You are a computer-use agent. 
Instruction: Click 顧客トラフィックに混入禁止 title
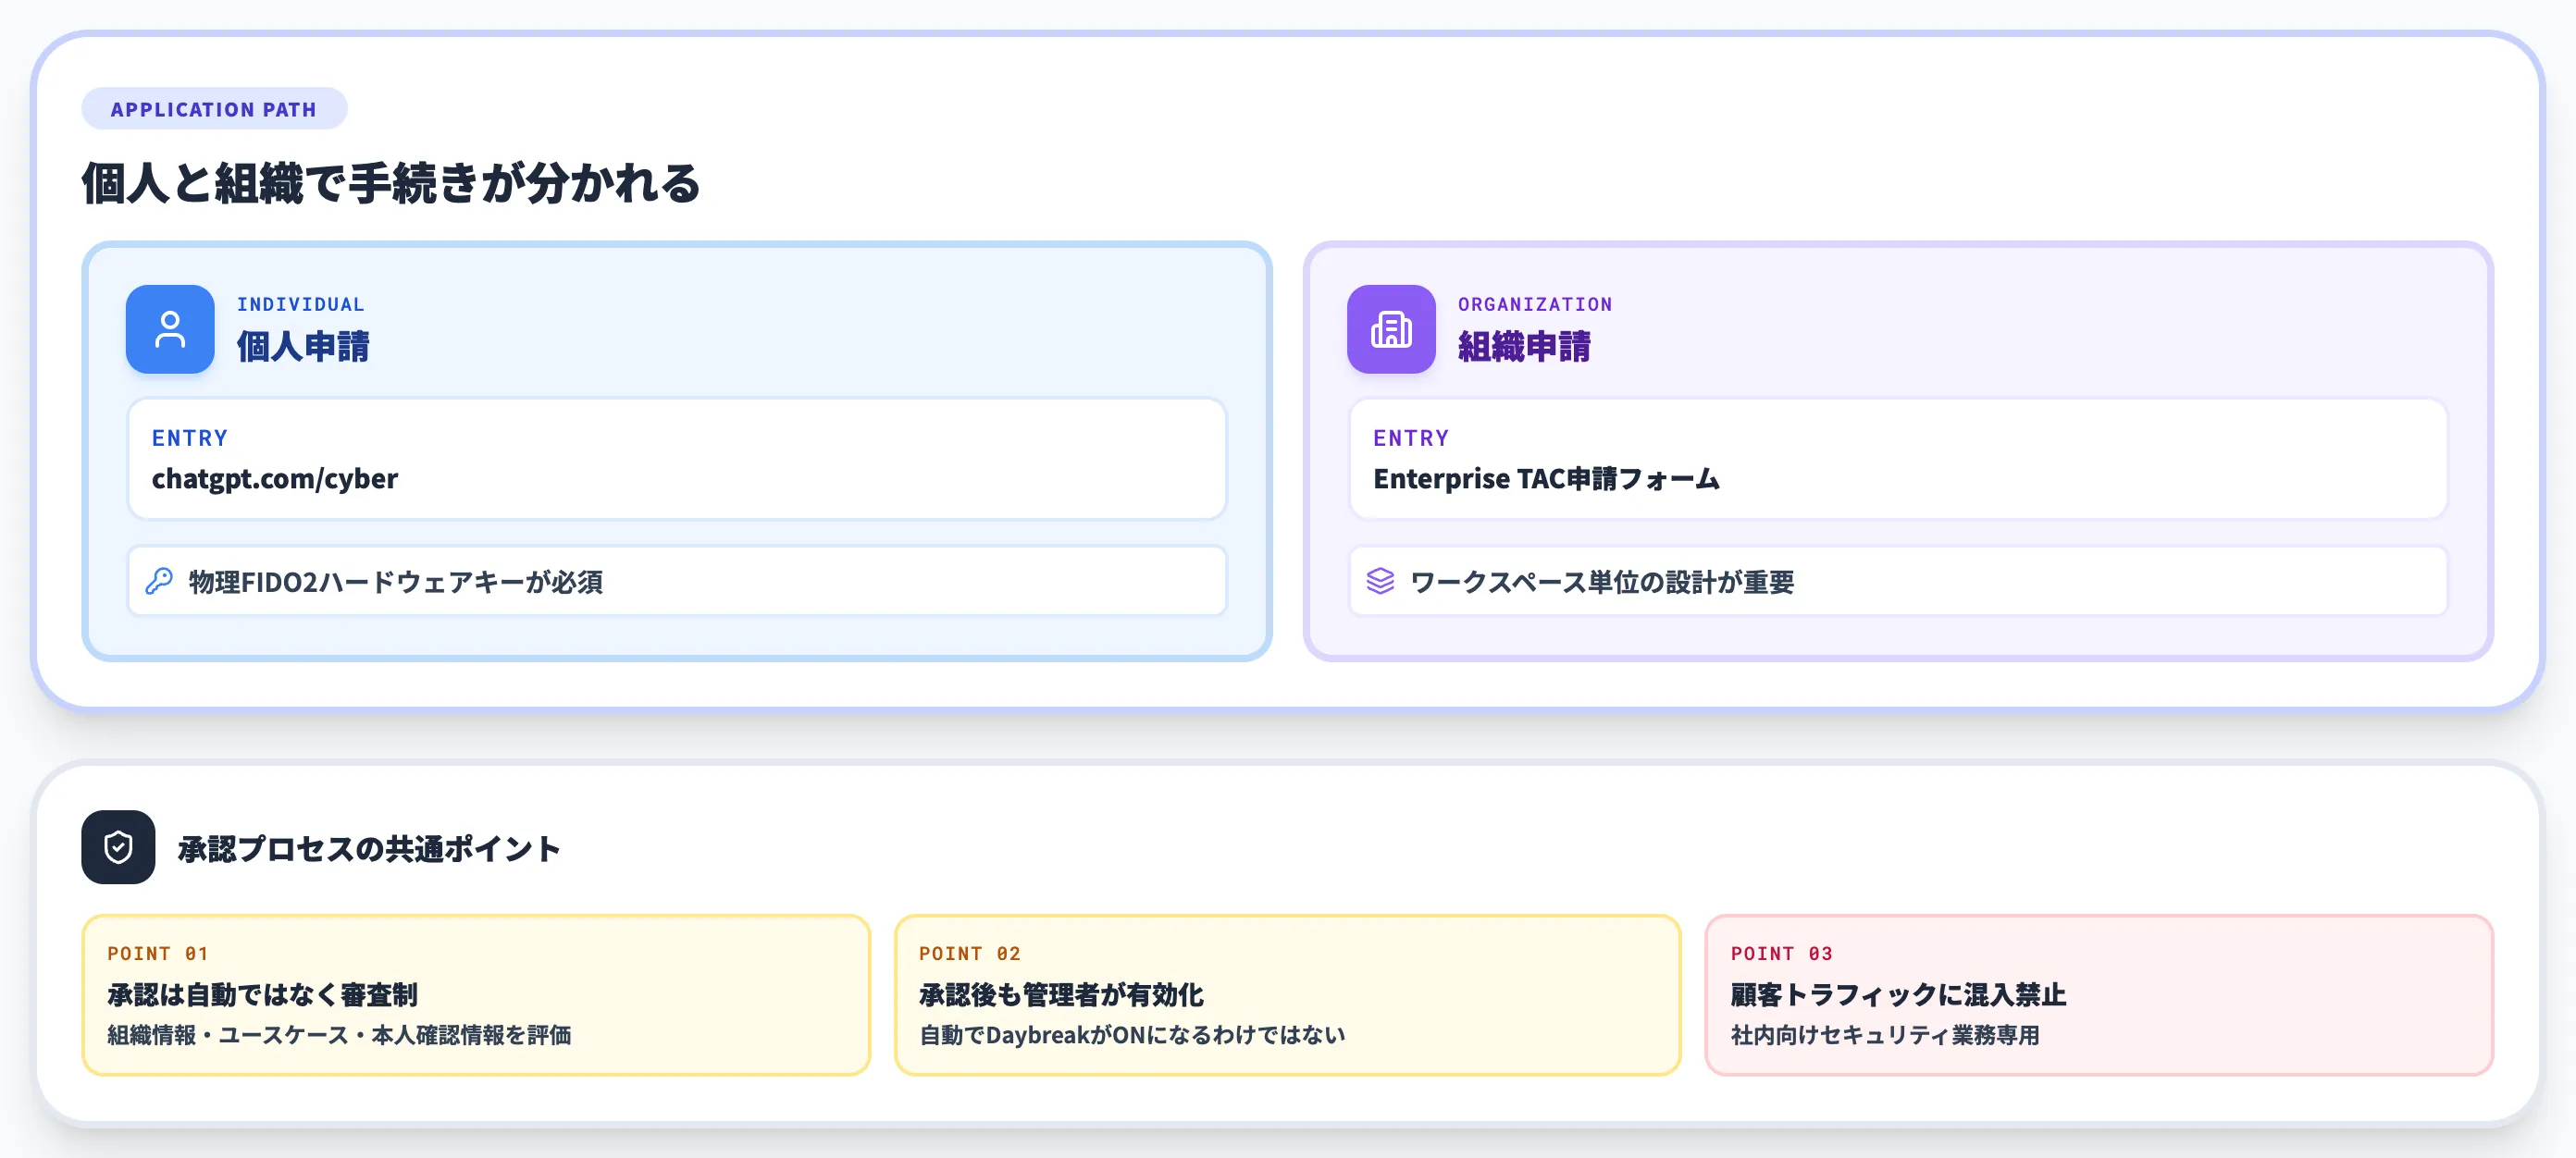1899,994
